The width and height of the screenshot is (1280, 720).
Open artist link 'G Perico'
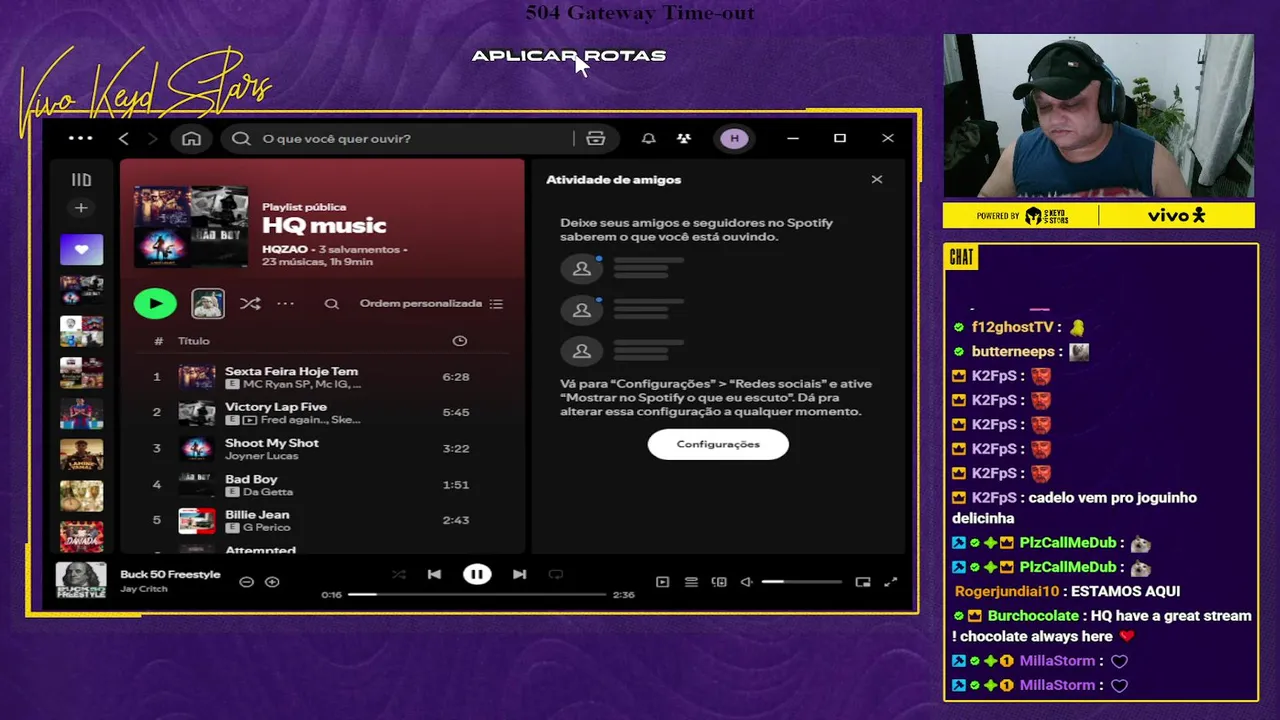coord(266,528)
